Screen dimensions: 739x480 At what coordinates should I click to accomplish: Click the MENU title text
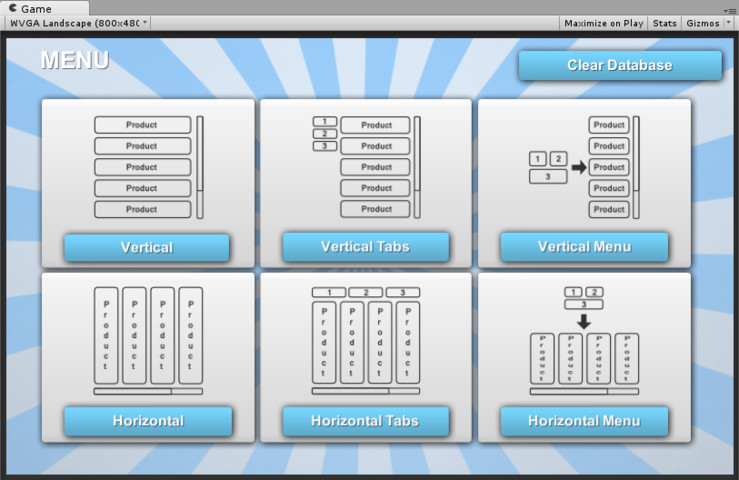click(x=75, y=60)
